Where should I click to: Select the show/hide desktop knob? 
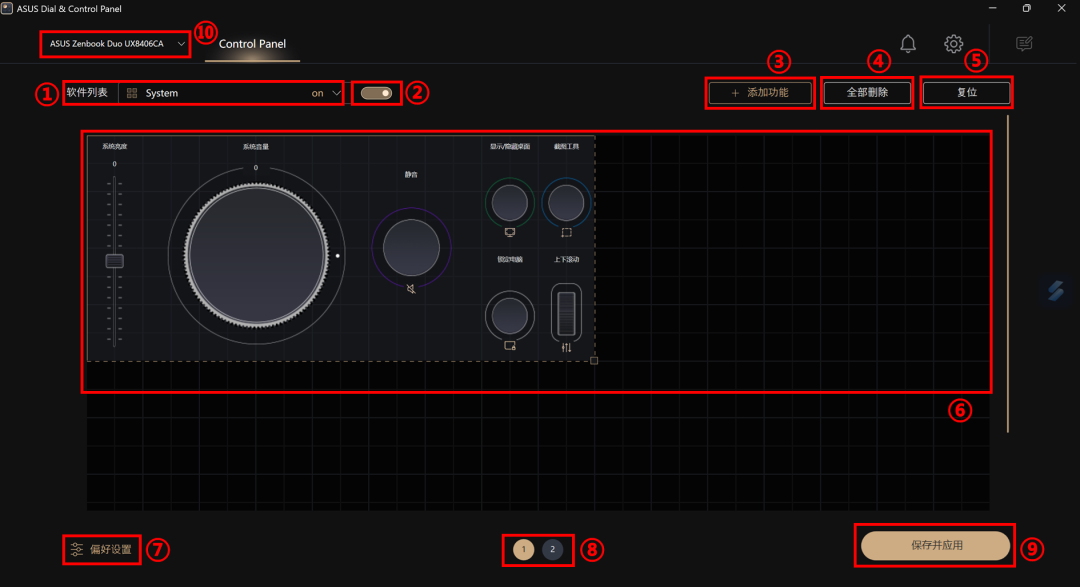pyautogui.click(x=510, y=203)
